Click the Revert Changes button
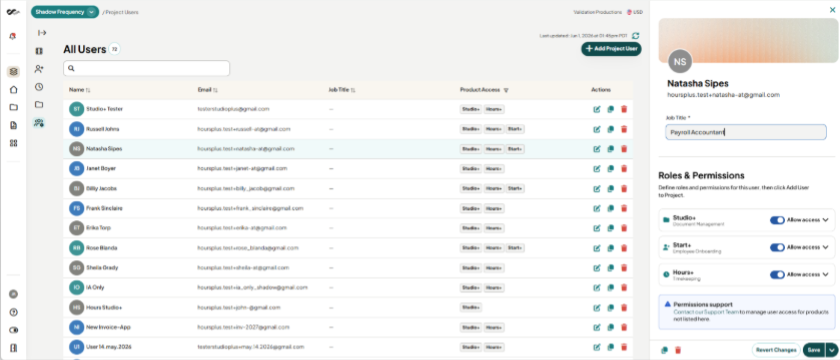 pos(776,350)
